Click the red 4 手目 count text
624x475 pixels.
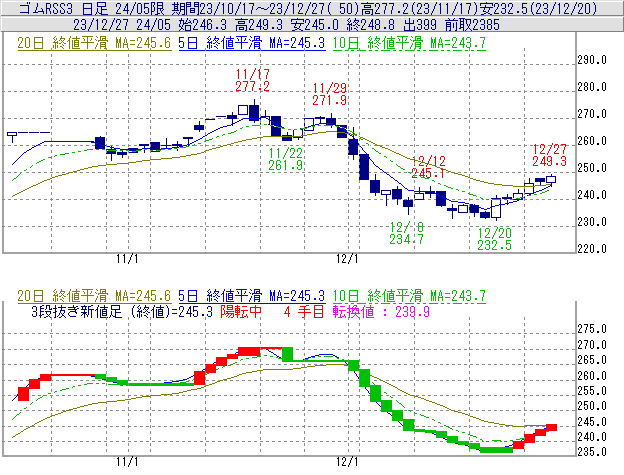(x=304, y=311)
